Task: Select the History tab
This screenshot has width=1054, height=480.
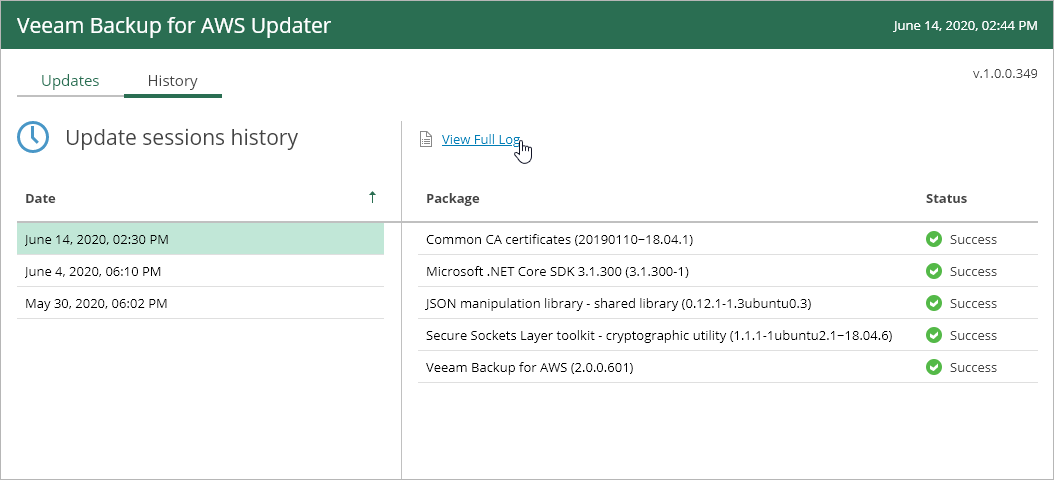Action: coord(173,81)
